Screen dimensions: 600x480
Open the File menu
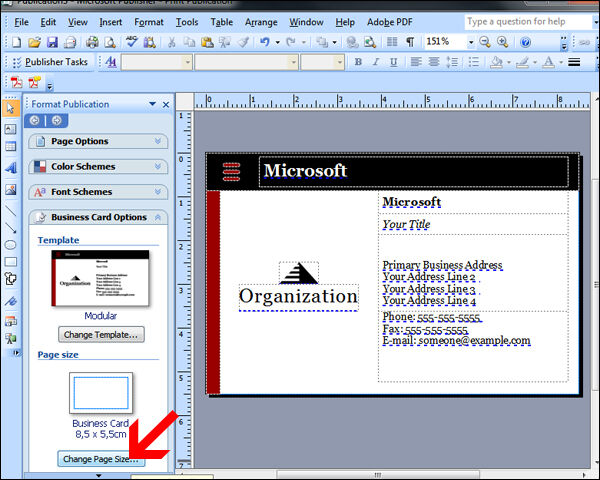click(21, 22)
